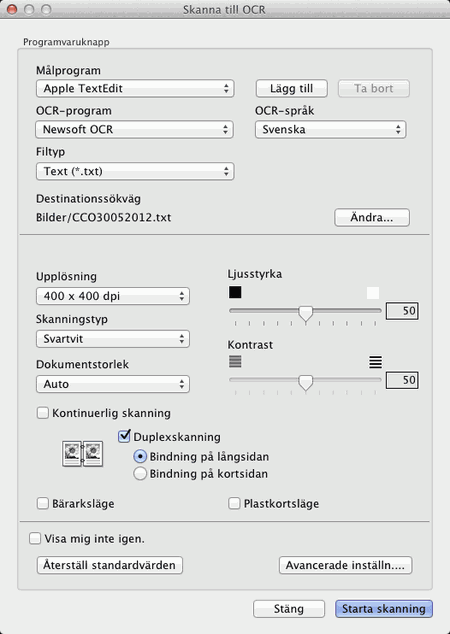Viewport: 450px width, 634px height.
Task: Click the duplex binding preview image
Action: (x=82, y=454)
